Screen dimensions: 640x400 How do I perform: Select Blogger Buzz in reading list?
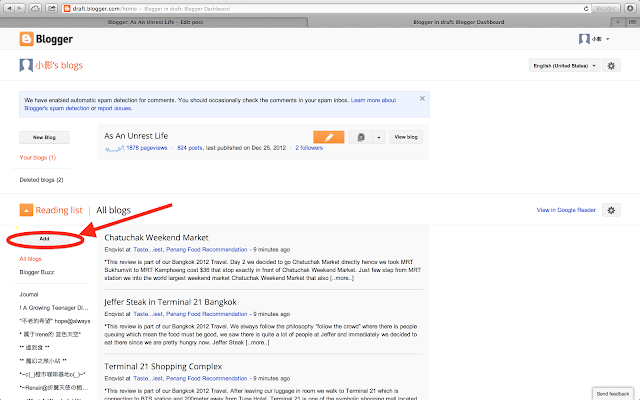click(x=37, y=272)
